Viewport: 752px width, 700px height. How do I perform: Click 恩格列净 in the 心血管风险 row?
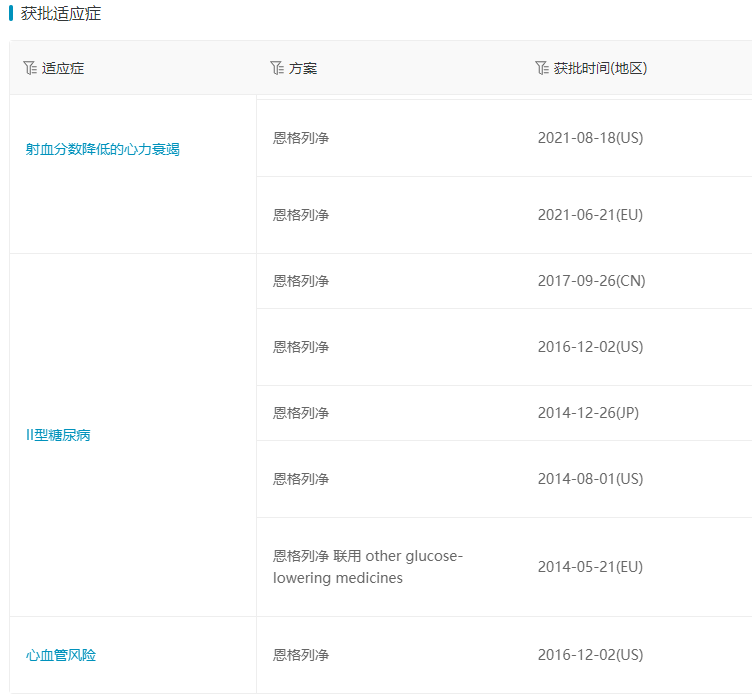(x=301, y=655)
